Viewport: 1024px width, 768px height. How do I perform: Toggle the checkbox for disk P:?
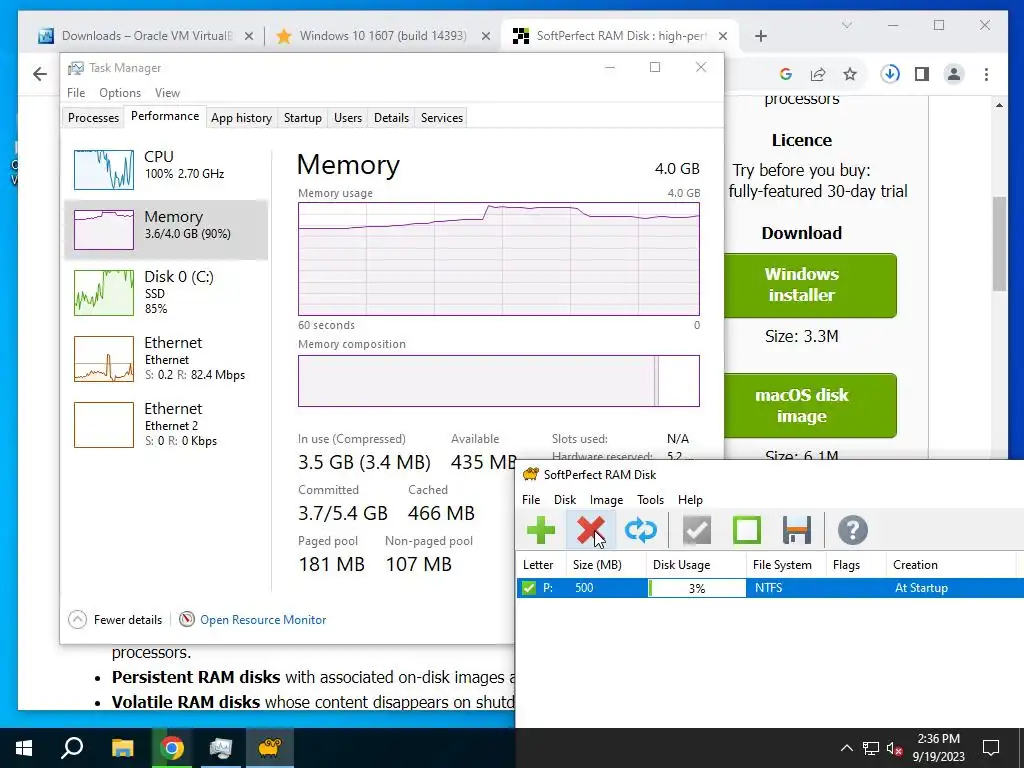pos(528,588)
